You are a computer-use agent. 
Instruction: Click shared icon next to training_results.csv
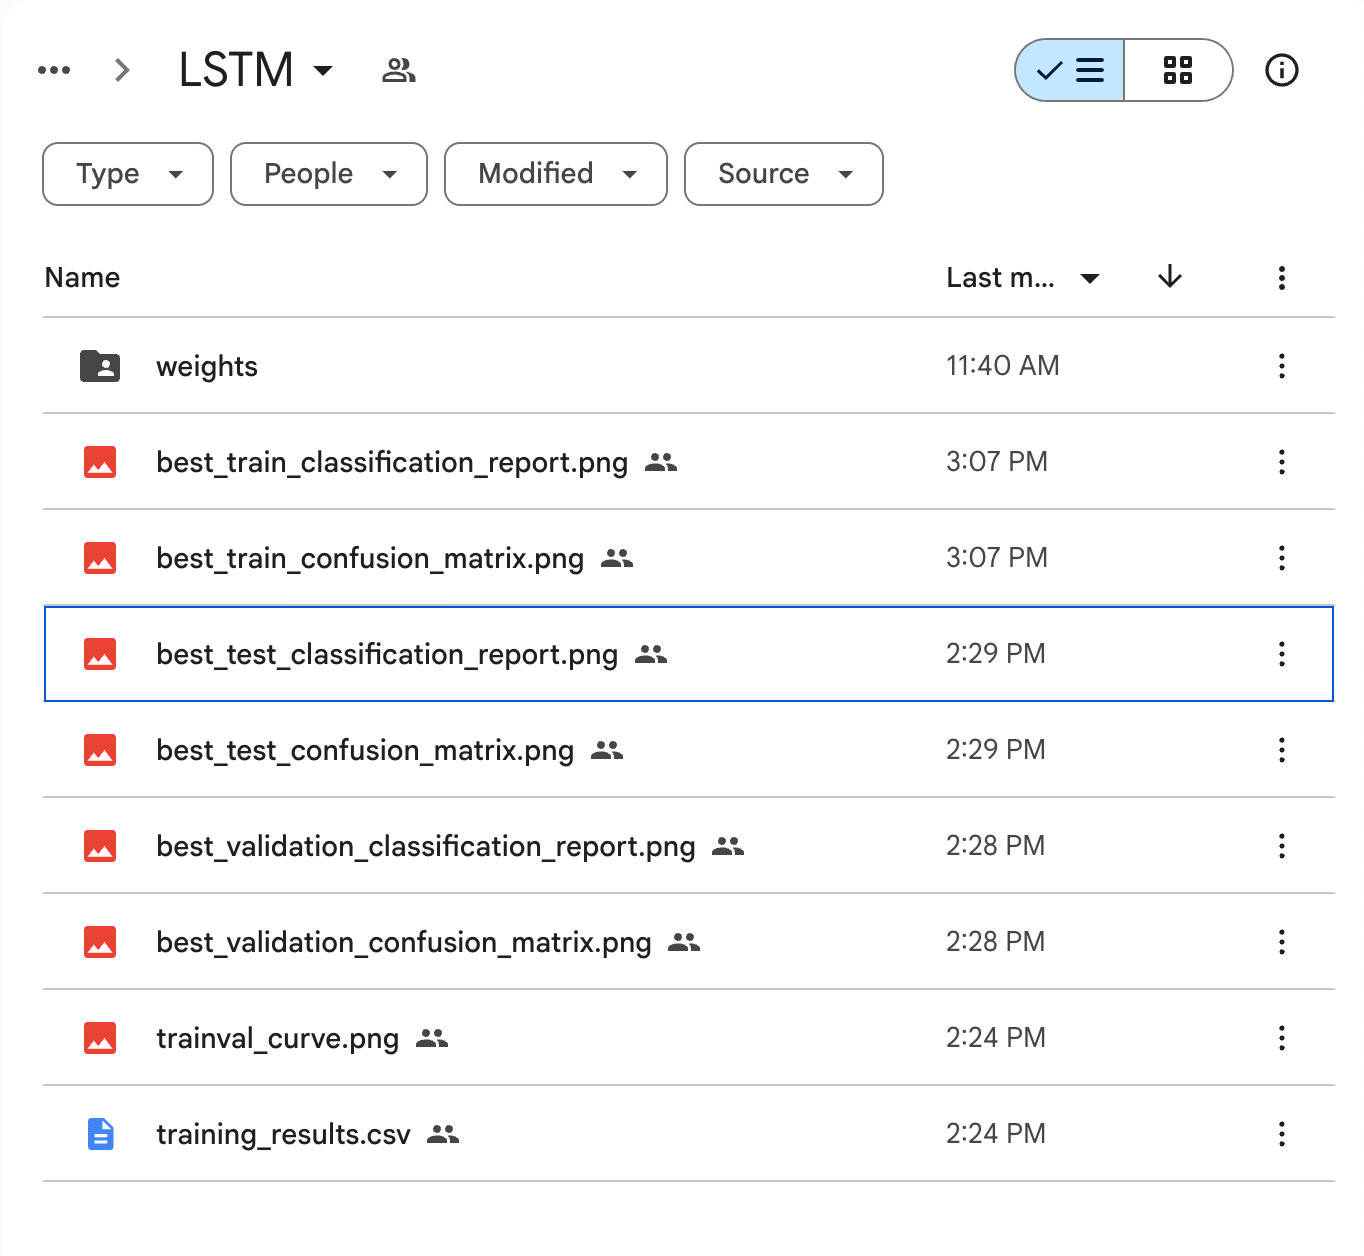click(x=443, y=1134)
